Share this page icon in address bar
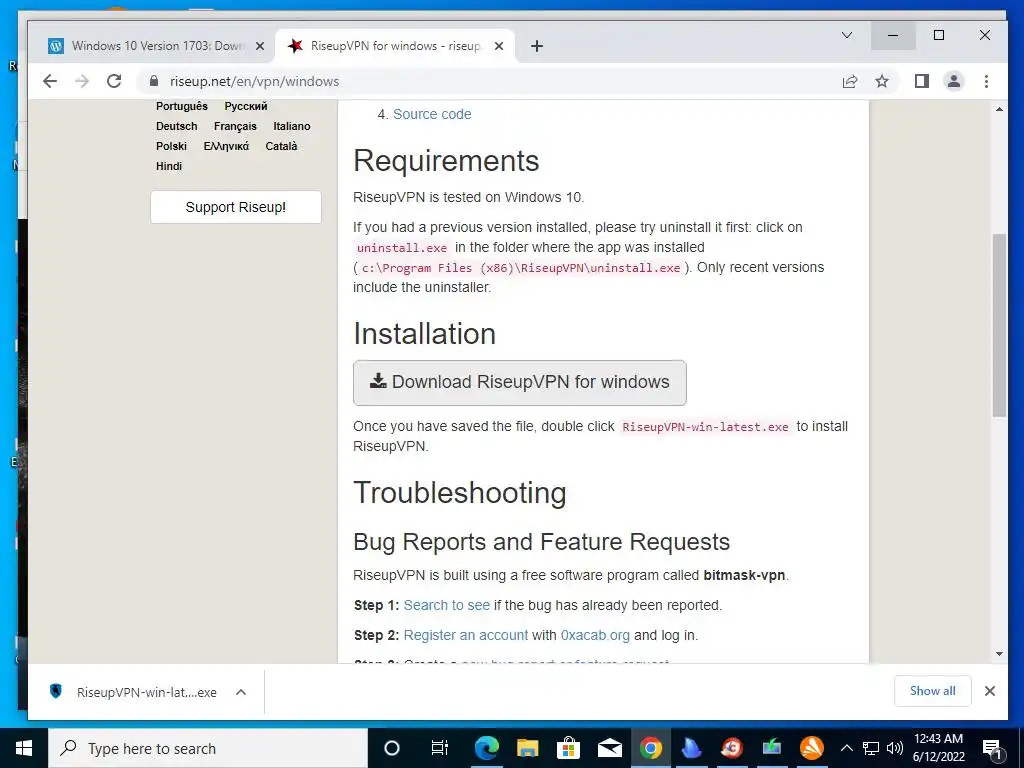1024x768 pixels. point(850,81)
